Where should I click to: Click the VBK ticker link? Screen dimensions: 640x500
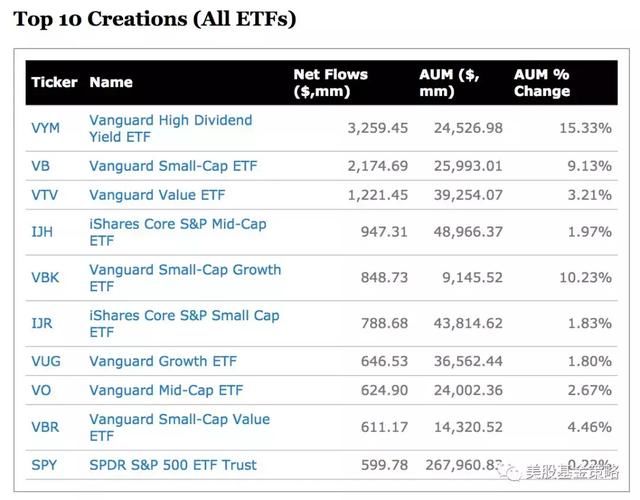(45, 278)
